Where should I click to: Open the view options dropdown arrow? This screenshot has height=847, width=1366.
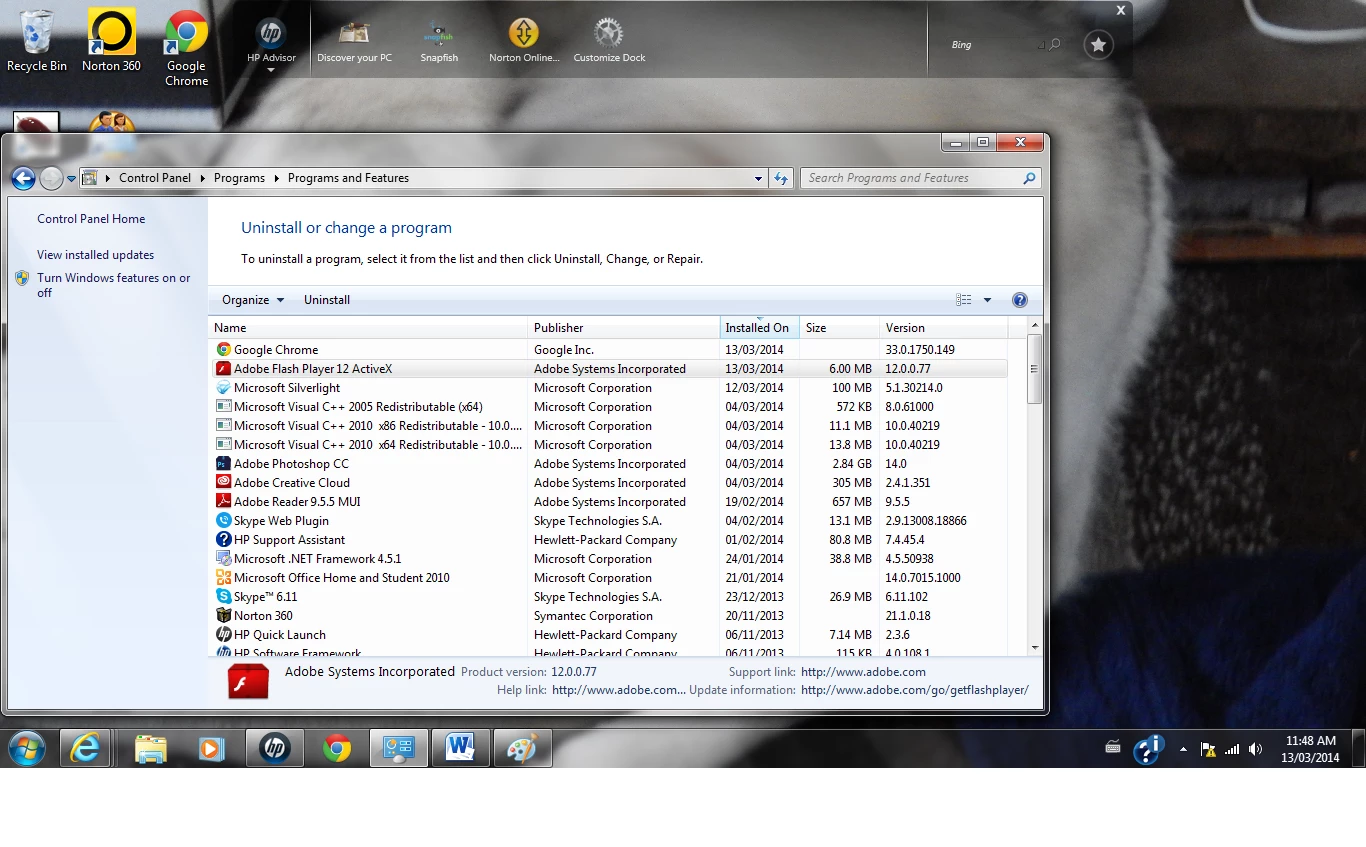tap(987, 300)
